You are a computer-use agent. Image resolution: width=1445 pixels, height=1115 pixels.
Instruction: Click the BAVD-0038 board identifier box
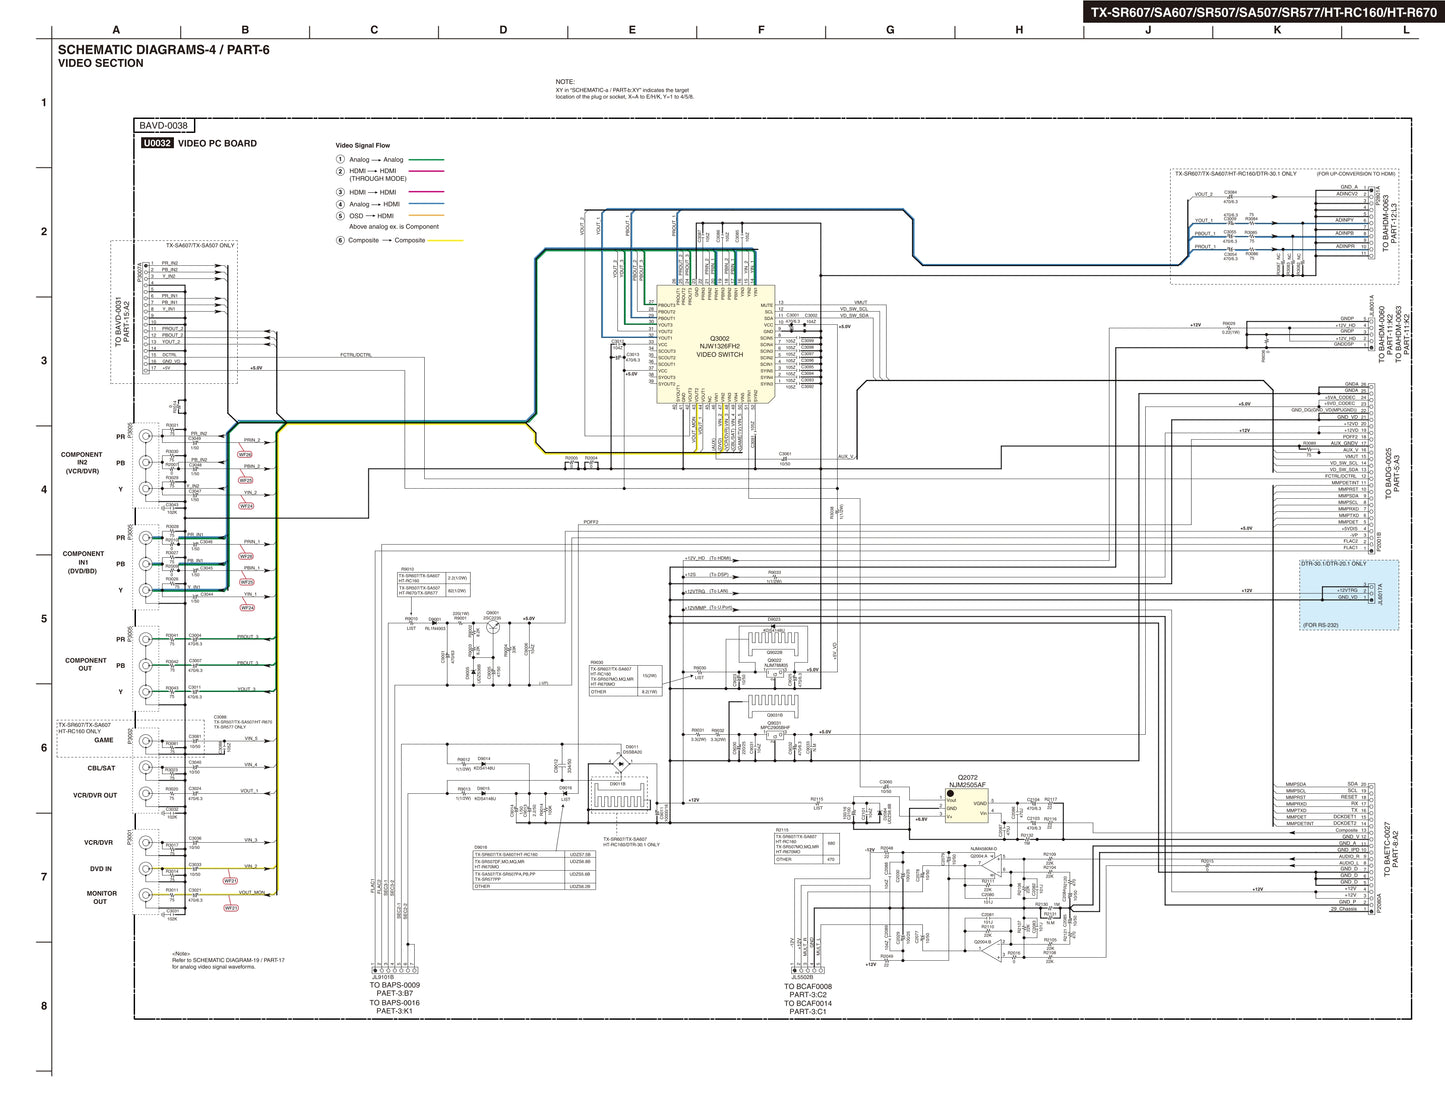coord(165,127)
